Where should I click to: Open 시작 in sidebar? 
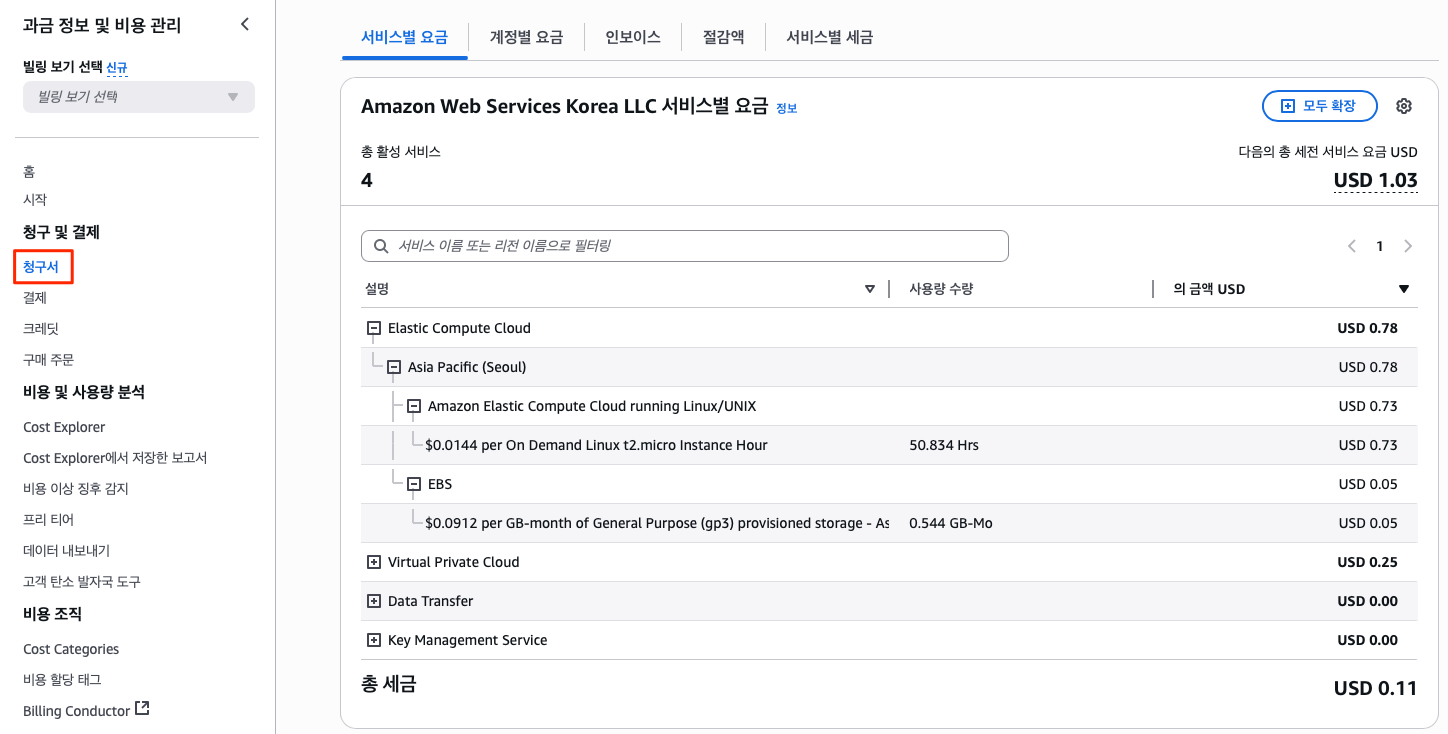pos(35,200)
